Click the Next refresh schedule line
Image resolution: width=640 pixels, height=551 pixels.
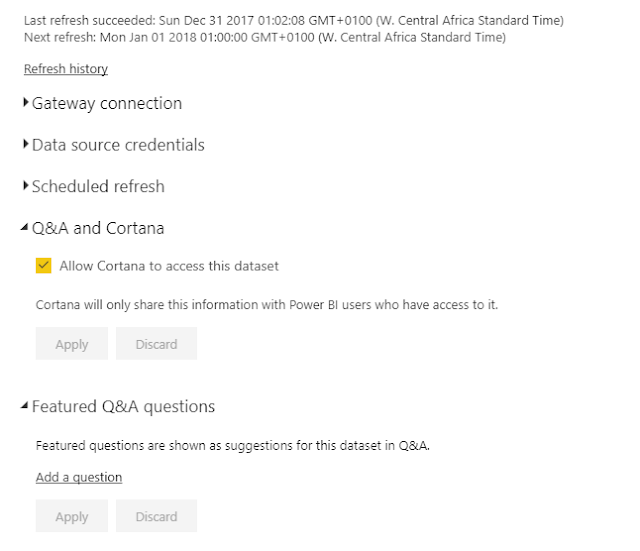point(264,37)
